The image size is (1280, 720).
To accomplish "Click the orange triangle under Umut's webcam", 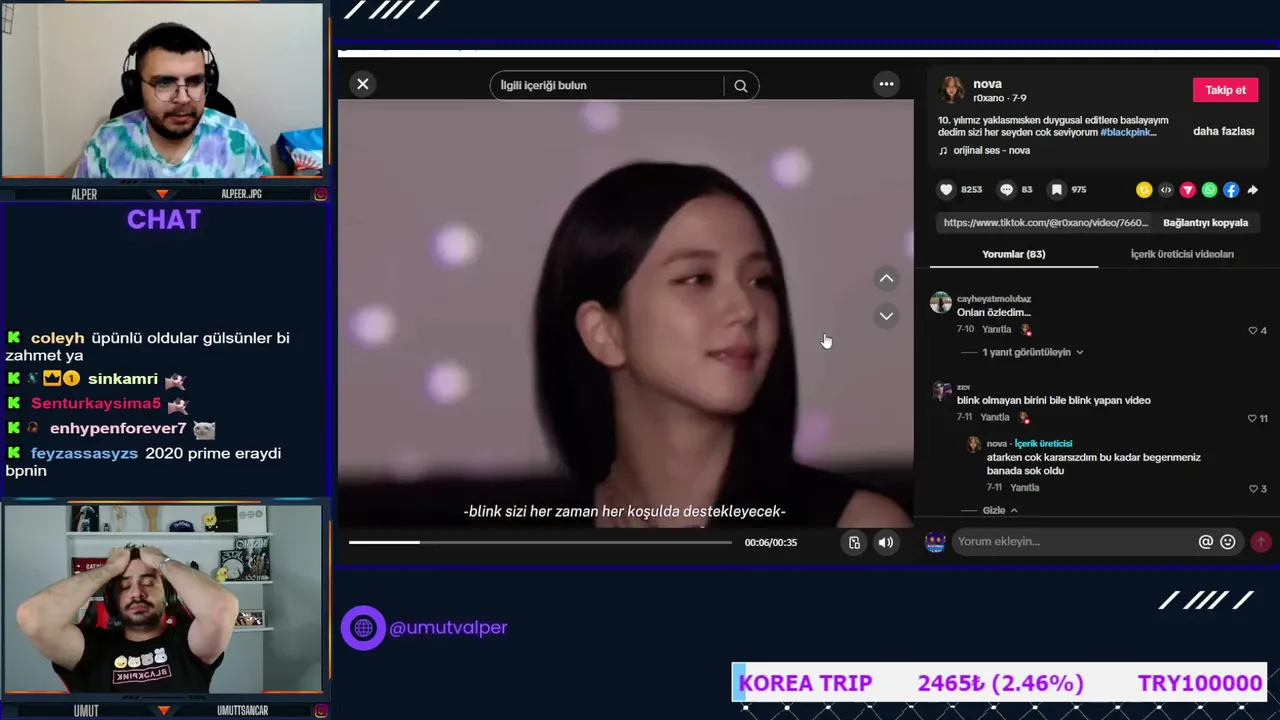I will (x=162, y=711).
